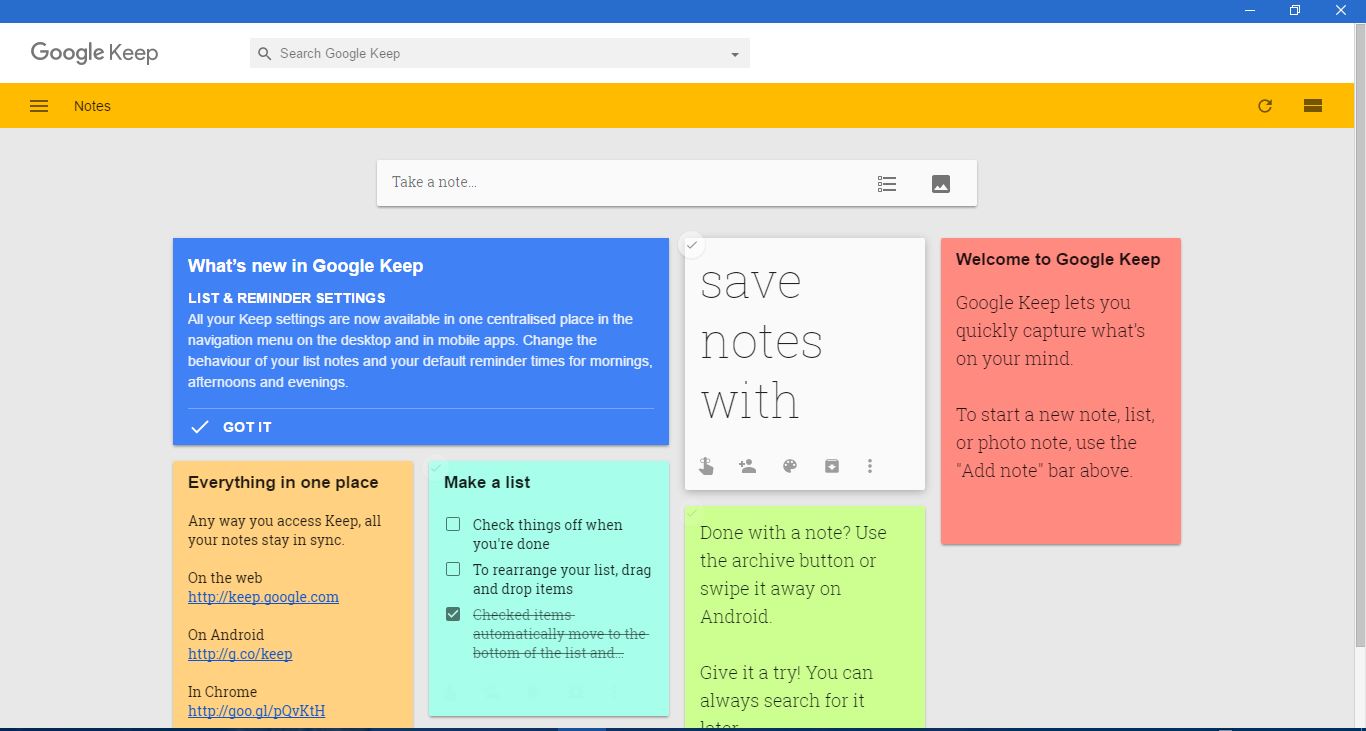The image size is (1366, 731).
Task: Open the g.co/keep Android link
Action: click(240, 654)
